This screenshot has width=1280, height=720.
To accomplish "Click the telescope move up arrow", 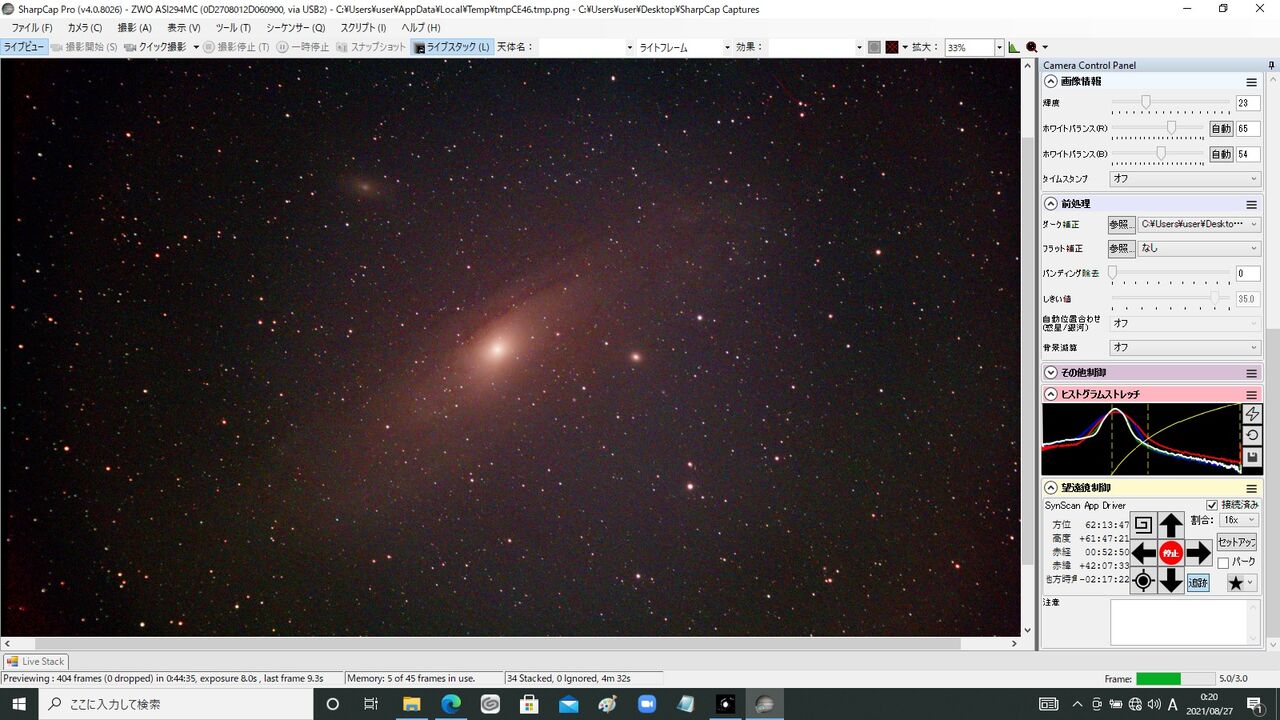I will (x=1171, y=524).
